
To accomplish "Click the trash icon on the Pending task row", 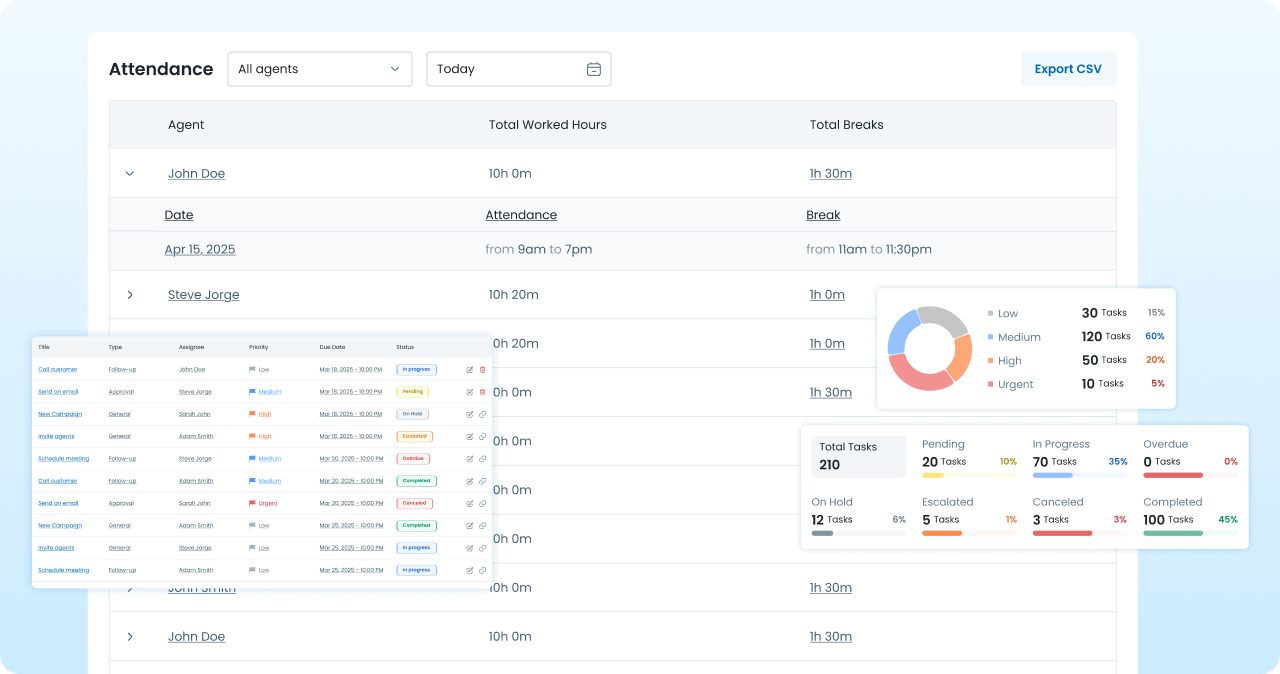I will pyautogui.click(x=482, y=392).
